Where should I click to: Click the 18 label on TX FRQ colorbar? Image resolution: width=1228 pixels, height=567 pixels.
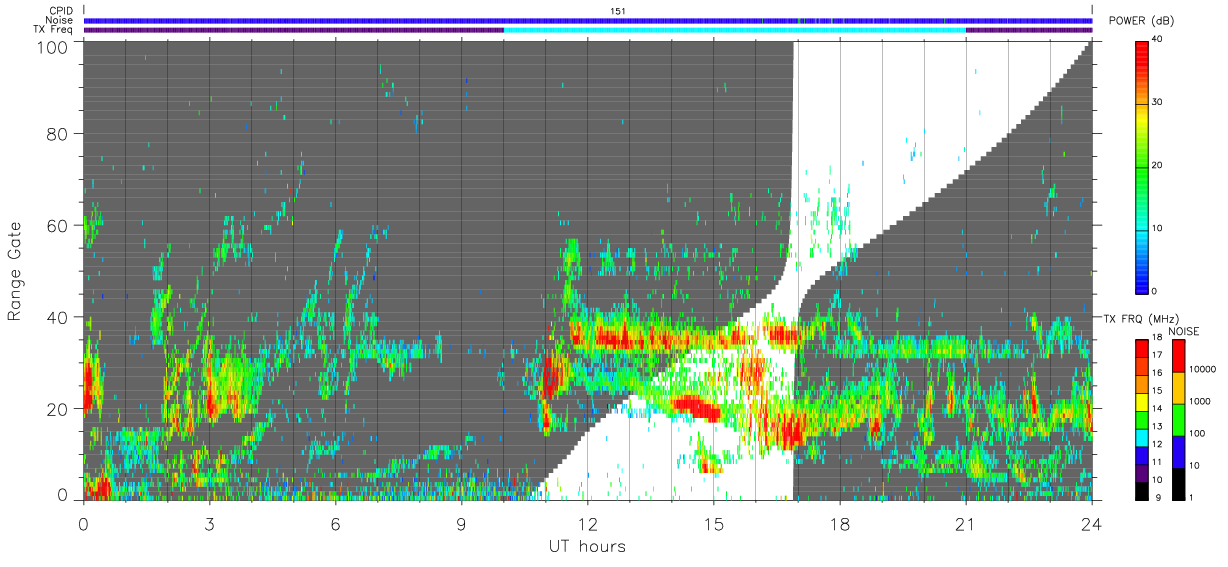point(1157,339)
